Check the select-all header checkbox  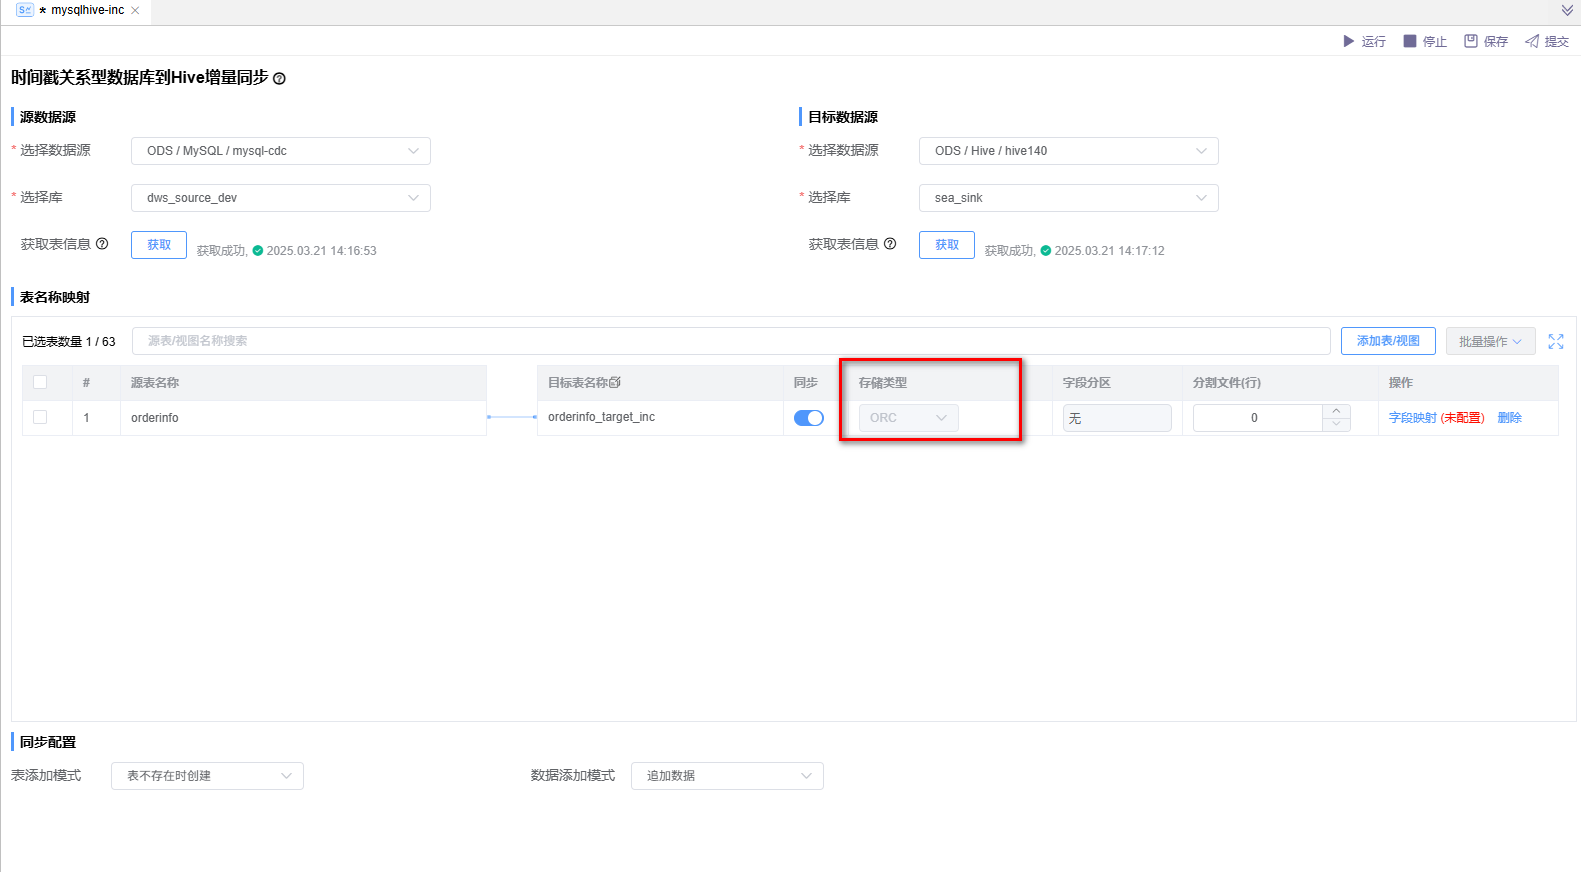point(40,382)
